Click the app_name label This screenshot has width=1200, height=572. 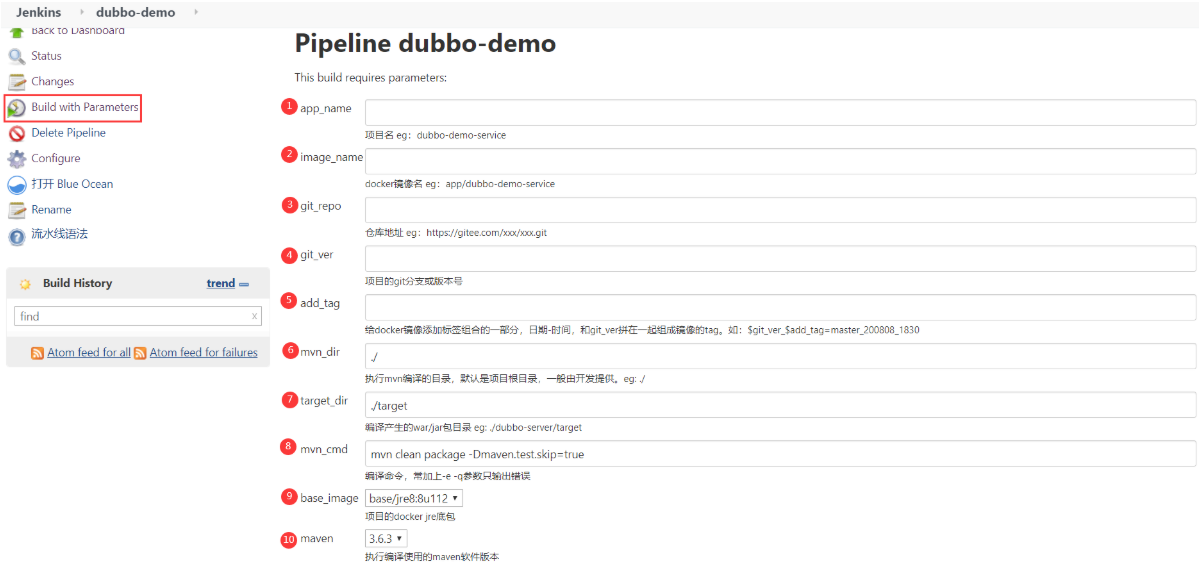(x=326, y=108)
